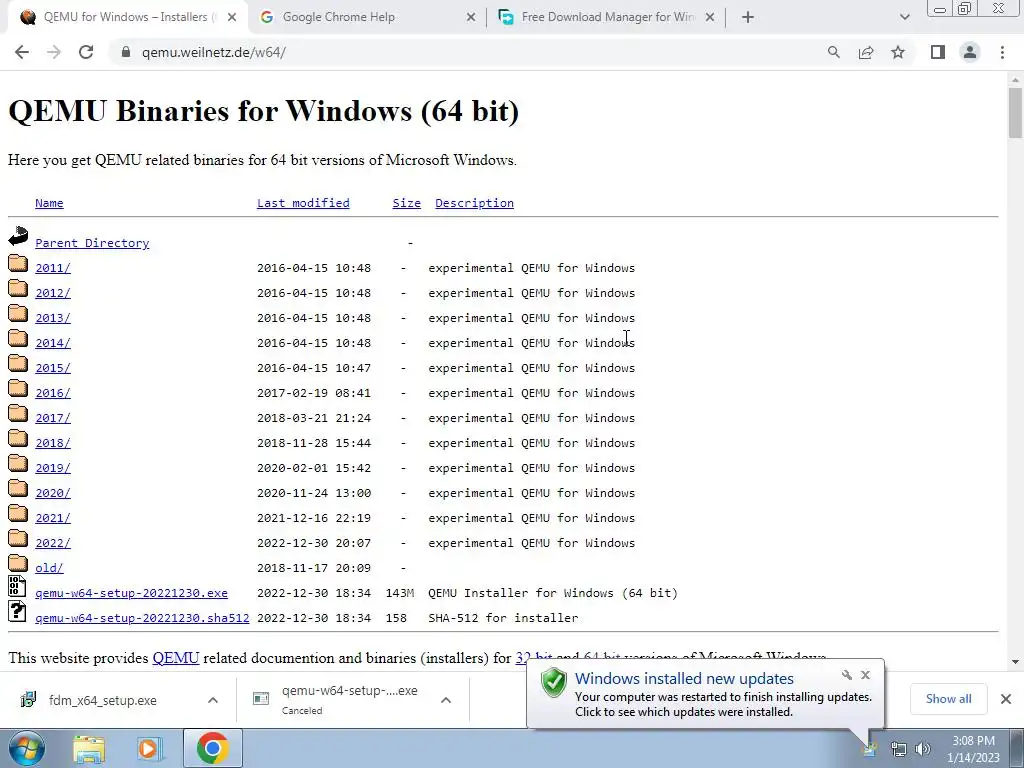Follow the QEMU link in the footer text
This screenshot has width=1024, height=768.
176,658
